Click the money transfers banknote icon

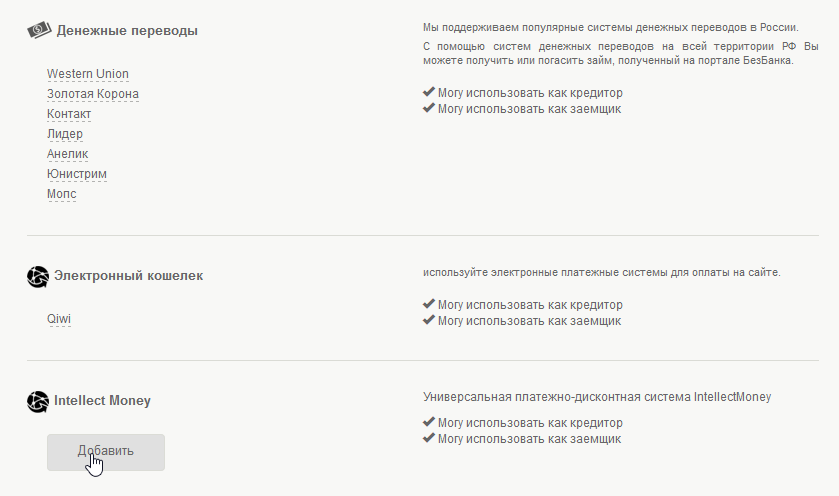coord(38,30)
